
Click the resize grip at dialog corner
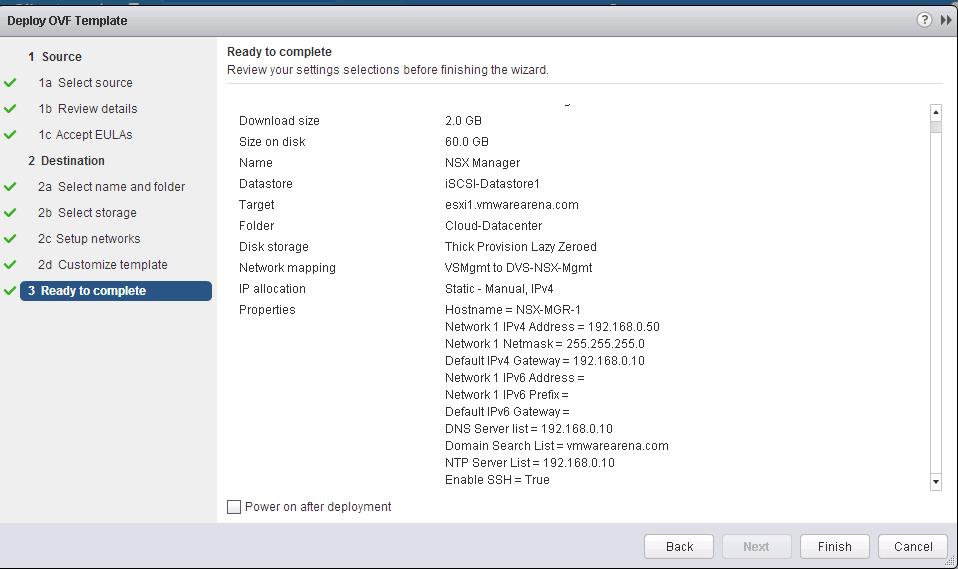[949, 561]
